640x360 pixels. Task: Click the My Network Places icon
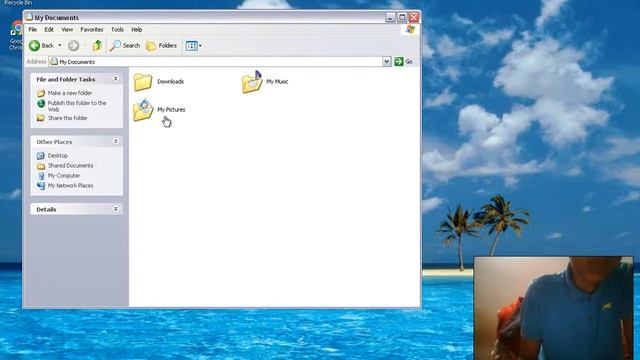pos(41,186)
